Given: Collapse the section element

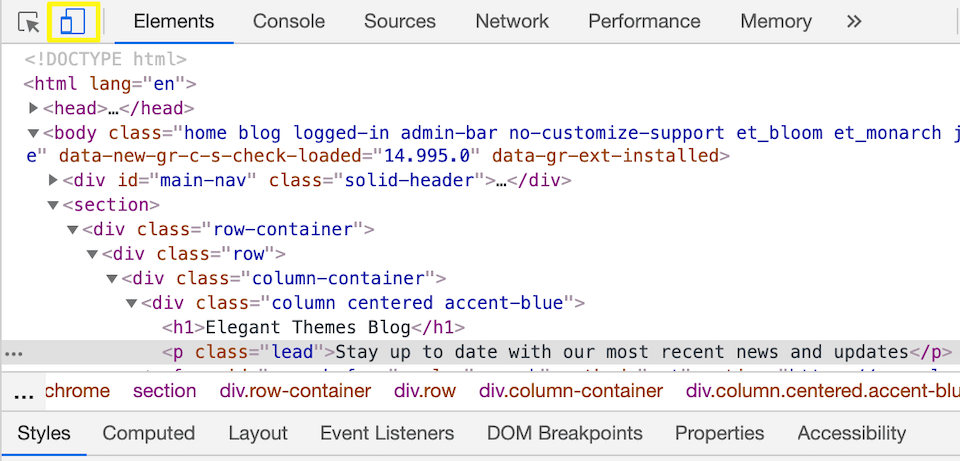Looking at the screenshot, I should [x=53, y=205].
